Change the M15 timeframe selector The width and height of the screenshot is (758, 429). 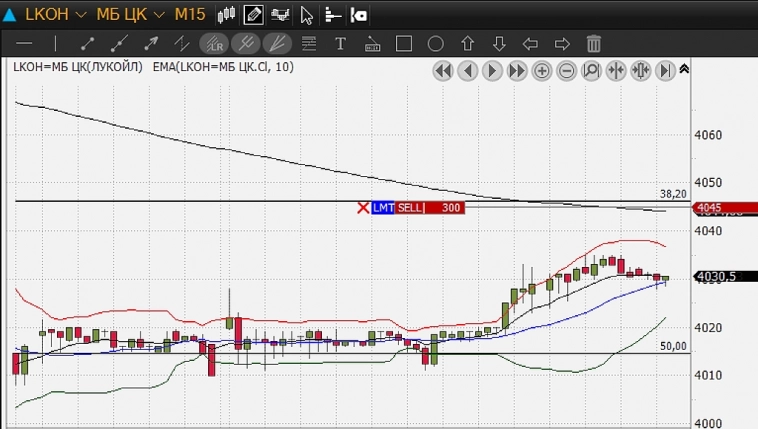click(x=189, y=15)
